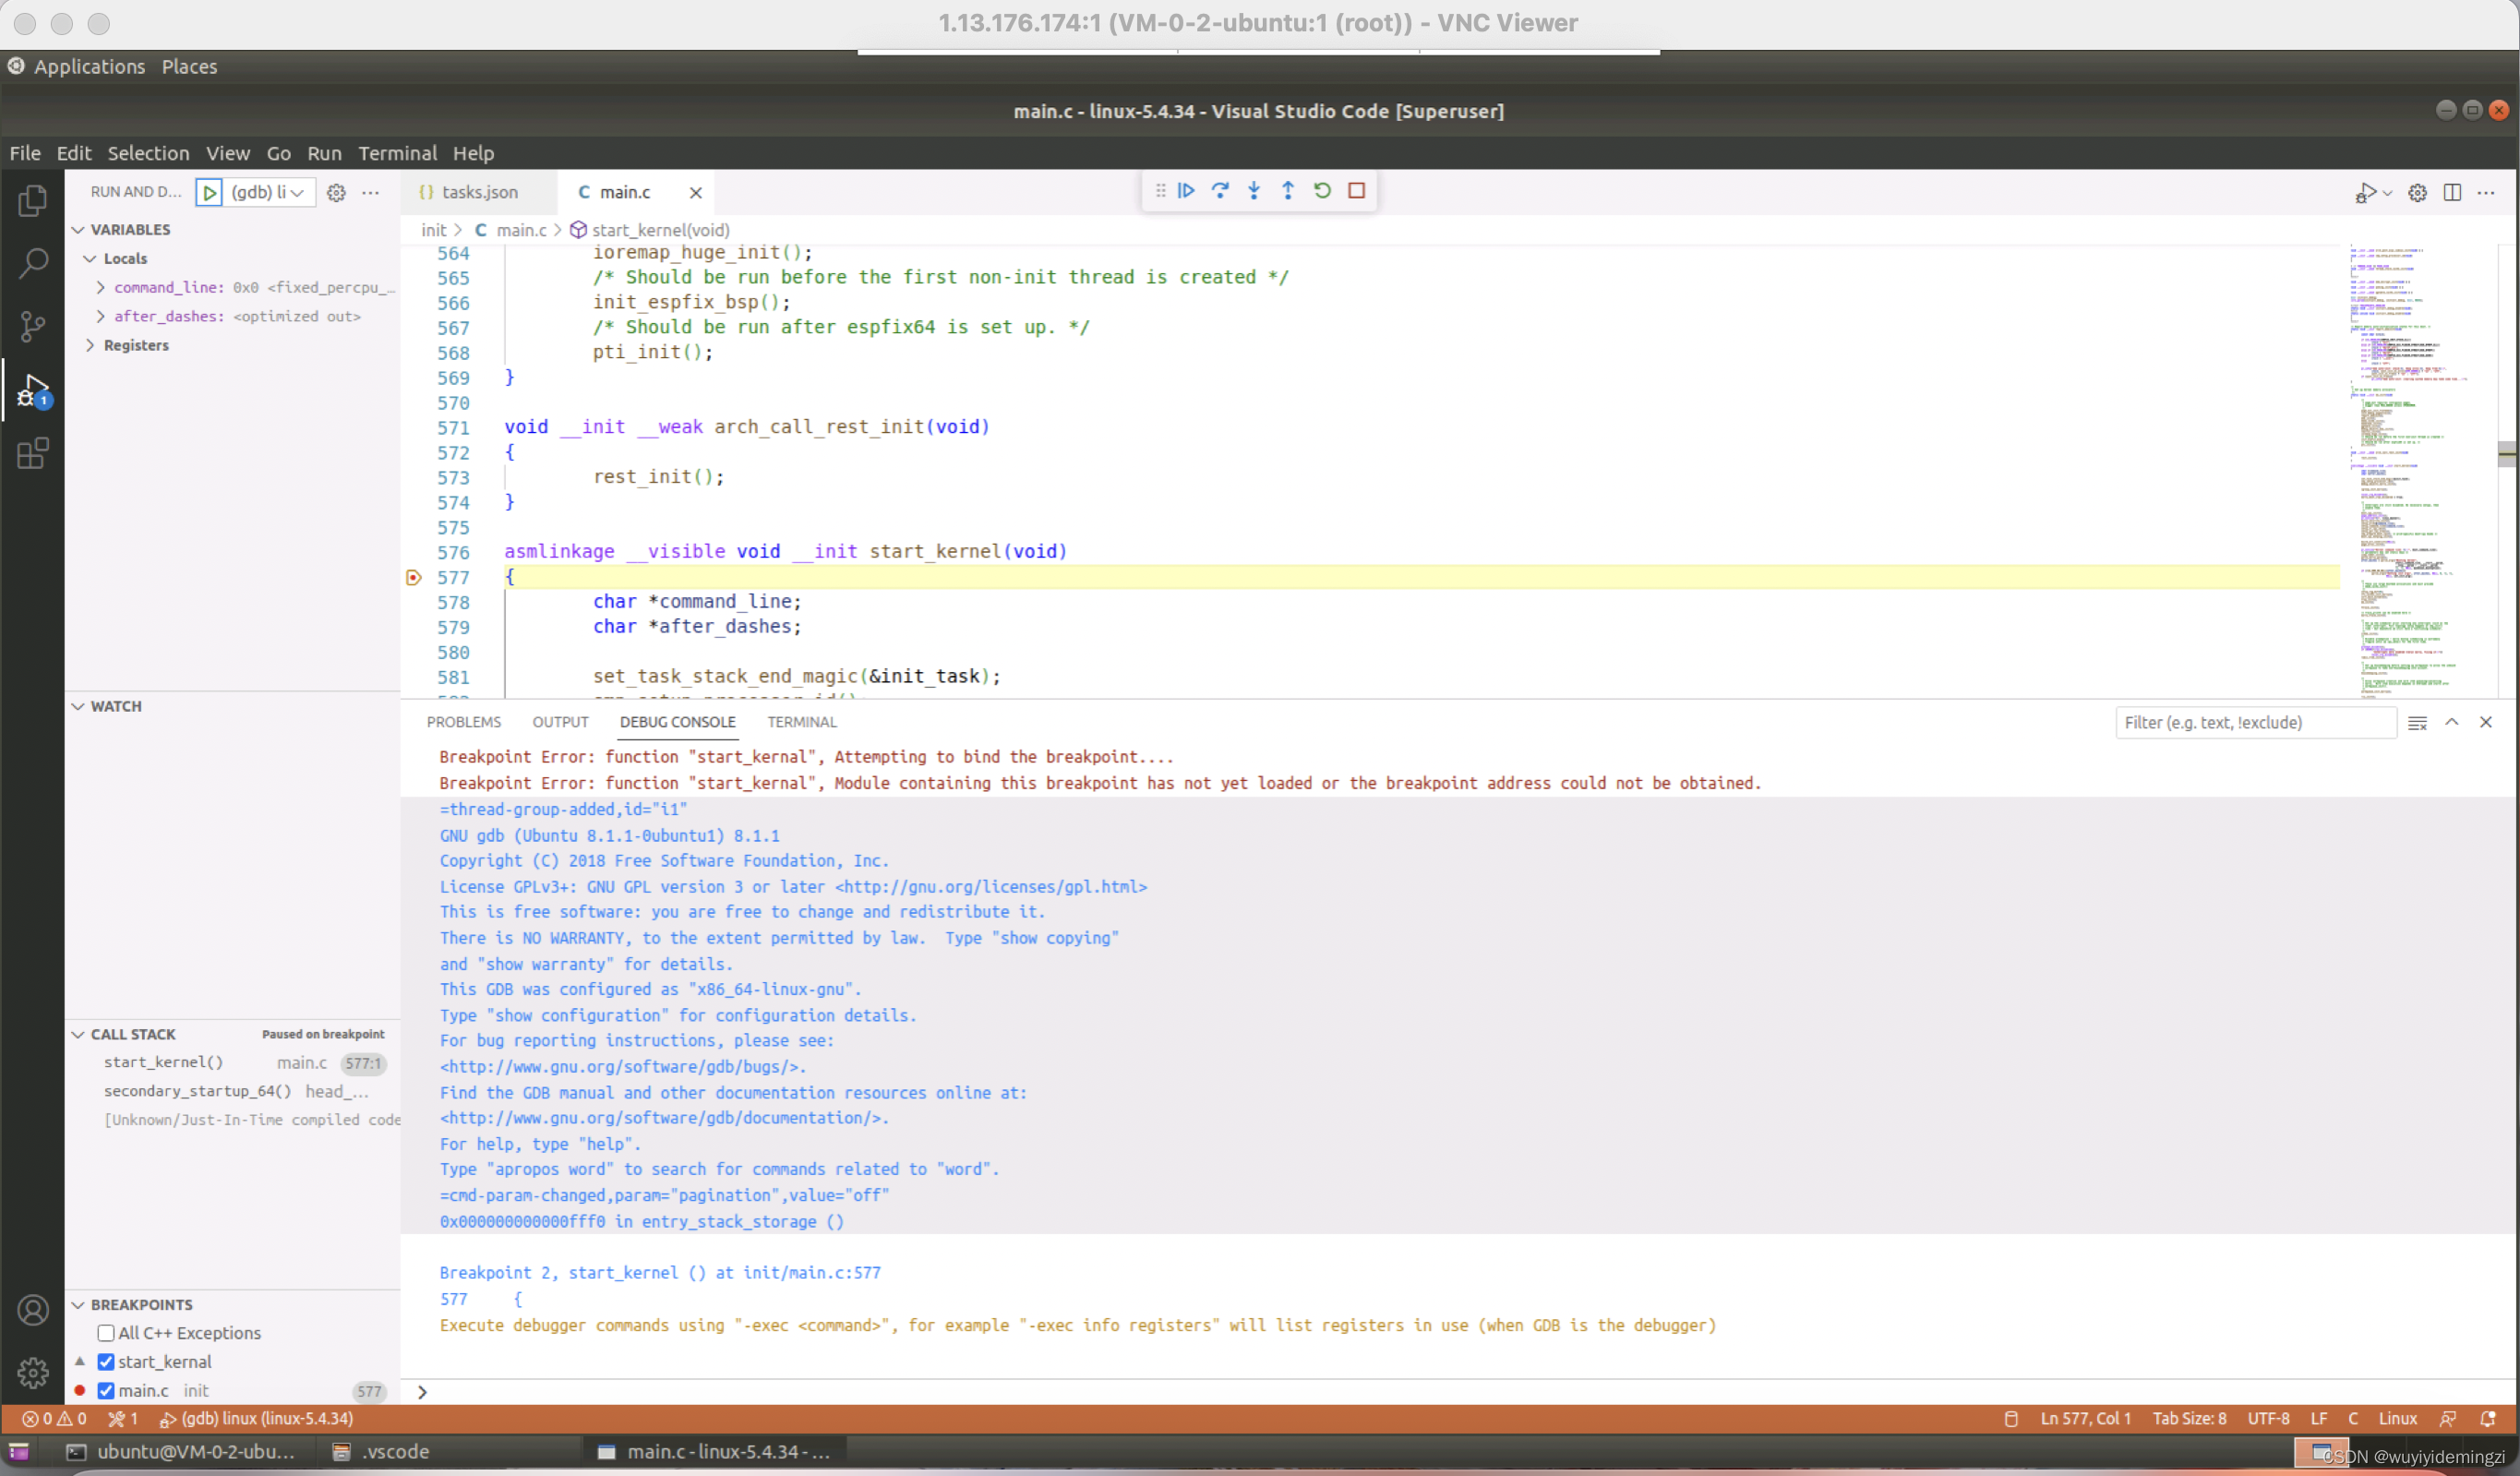Image resolution: width=2520 pixels, height=1476 pixels.
Task: Click Stop in the debug toolbar
Action: pos(1356,190)
